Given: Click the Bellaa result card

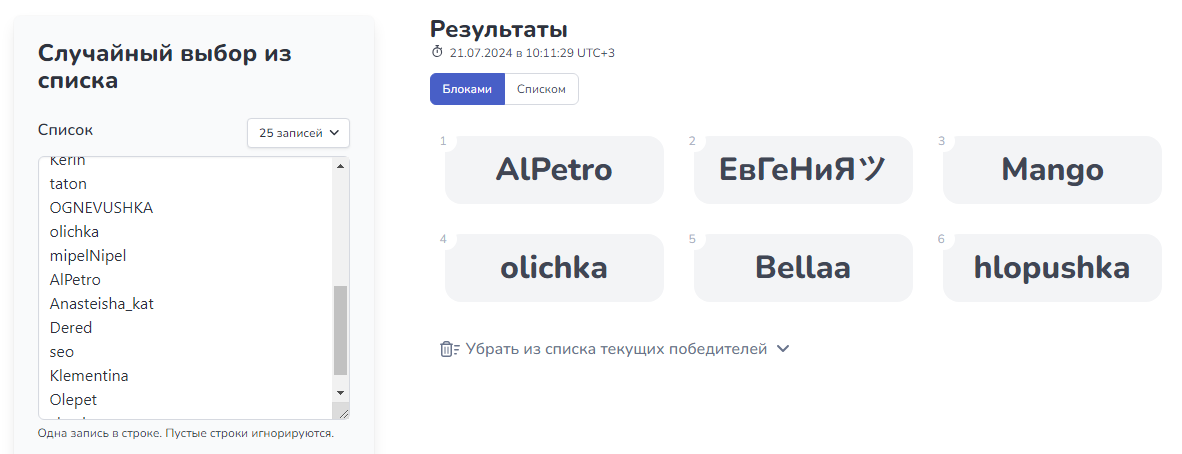Looking at the screenshot, I should tap(803, 268).
